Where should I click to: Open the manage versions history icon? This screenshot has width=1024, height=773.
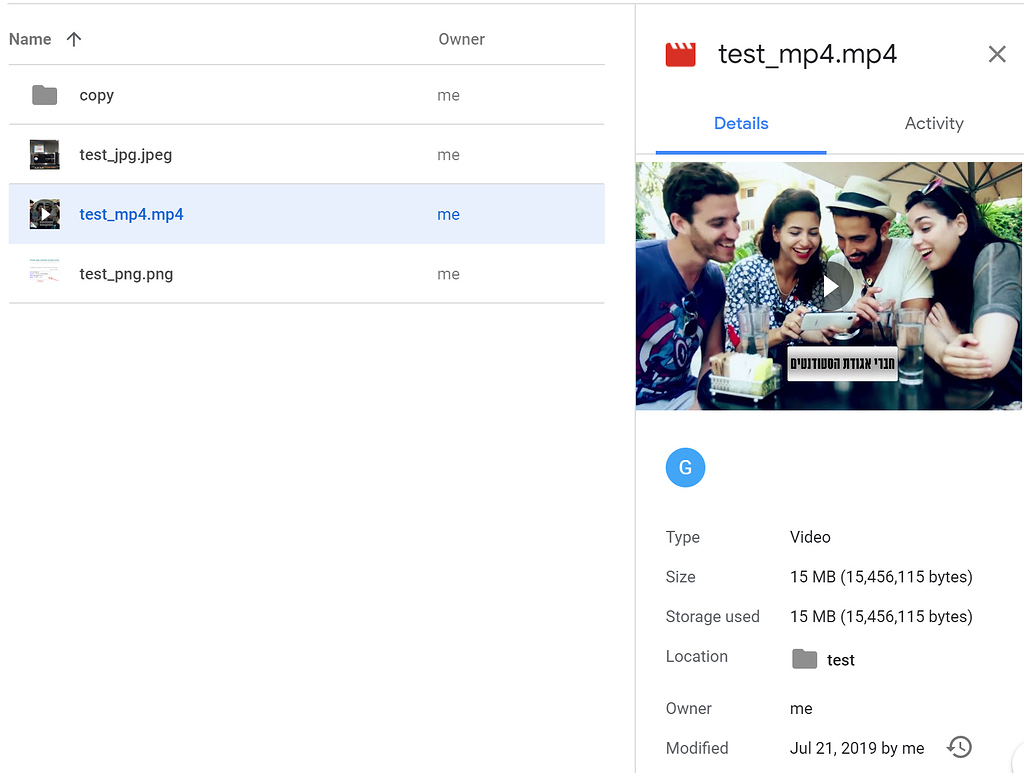pos(958,747)
